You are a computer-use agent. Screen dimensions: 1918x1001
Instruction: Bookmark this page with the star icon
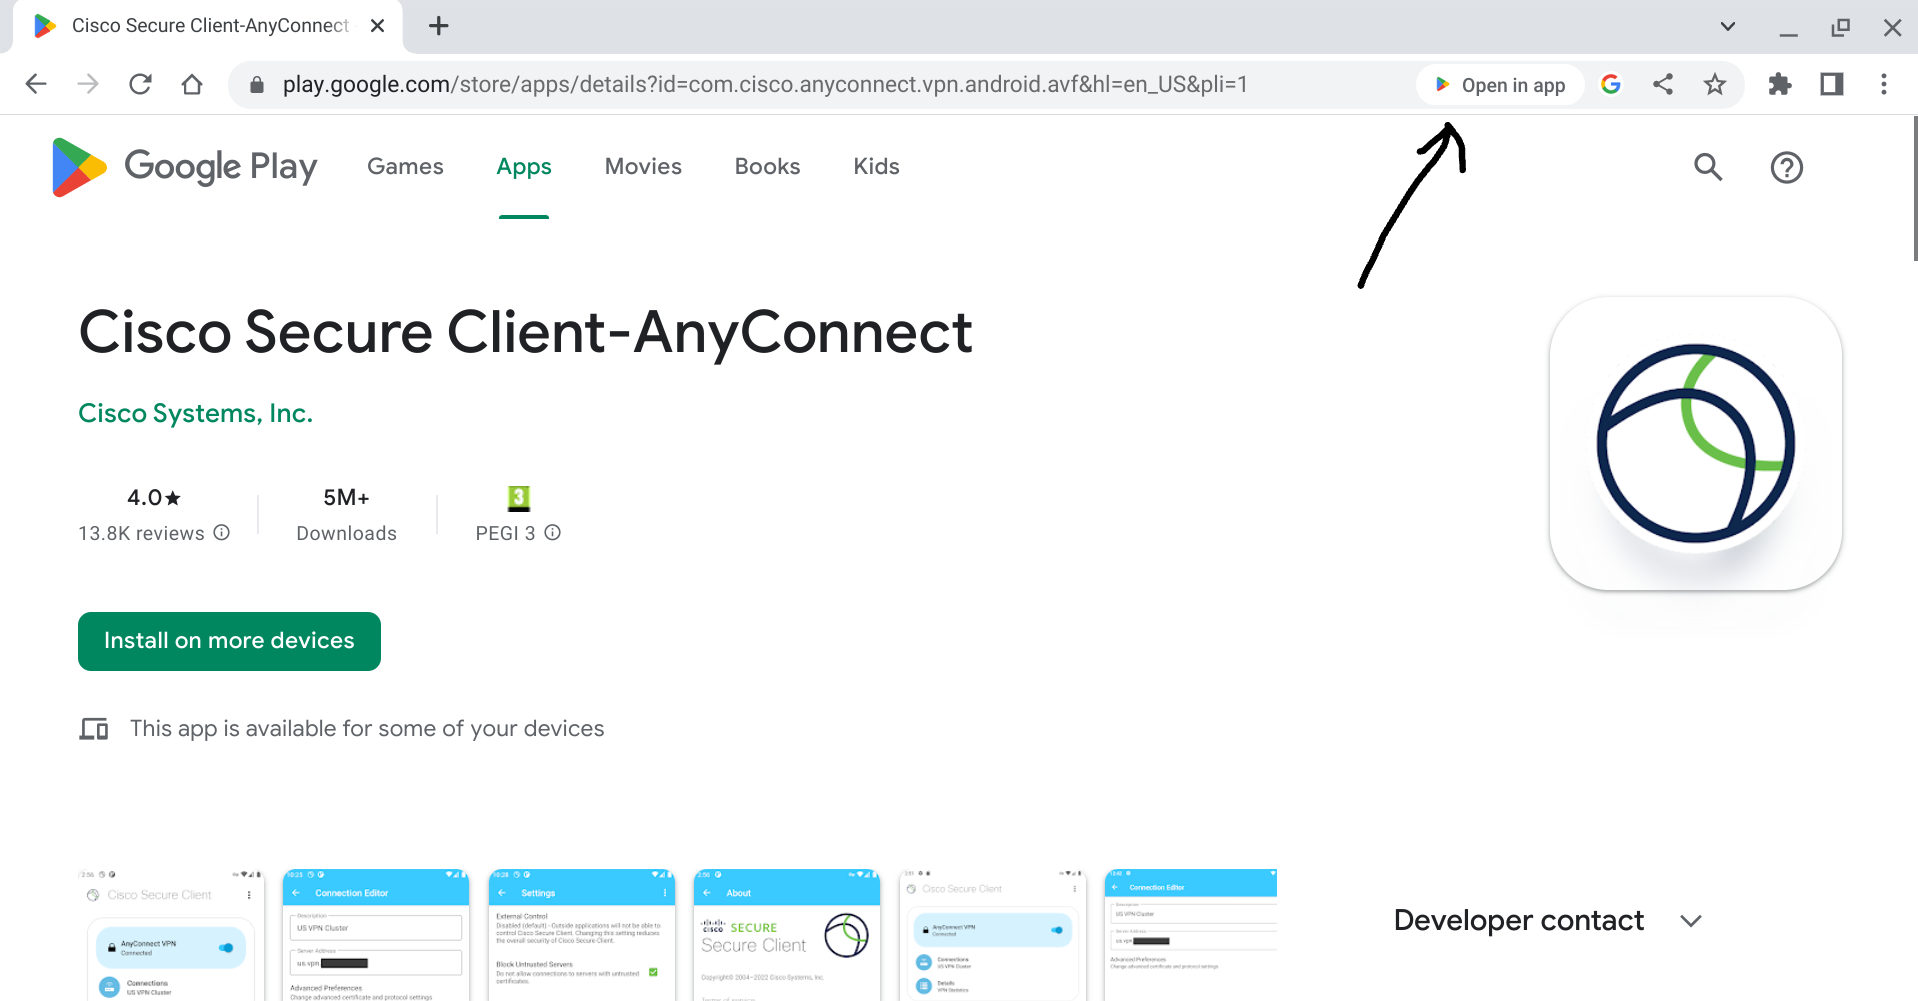point(1715,84)
